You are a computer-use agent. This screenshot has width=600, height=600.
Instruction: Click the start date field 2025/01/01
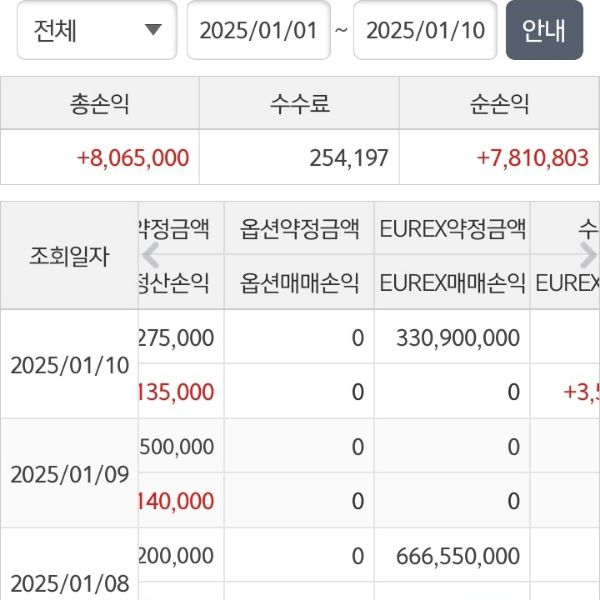[x=257, y=30]
